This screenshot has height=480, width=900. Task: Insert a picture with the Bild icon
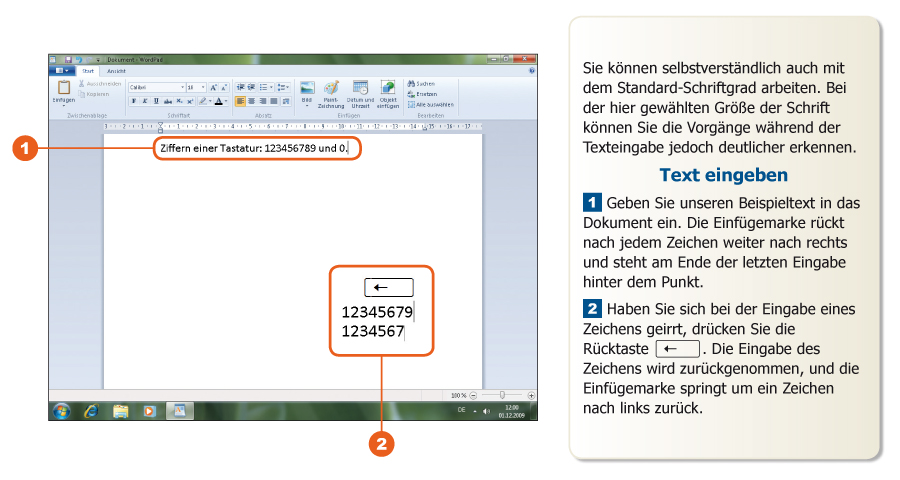tap(308, 89)
